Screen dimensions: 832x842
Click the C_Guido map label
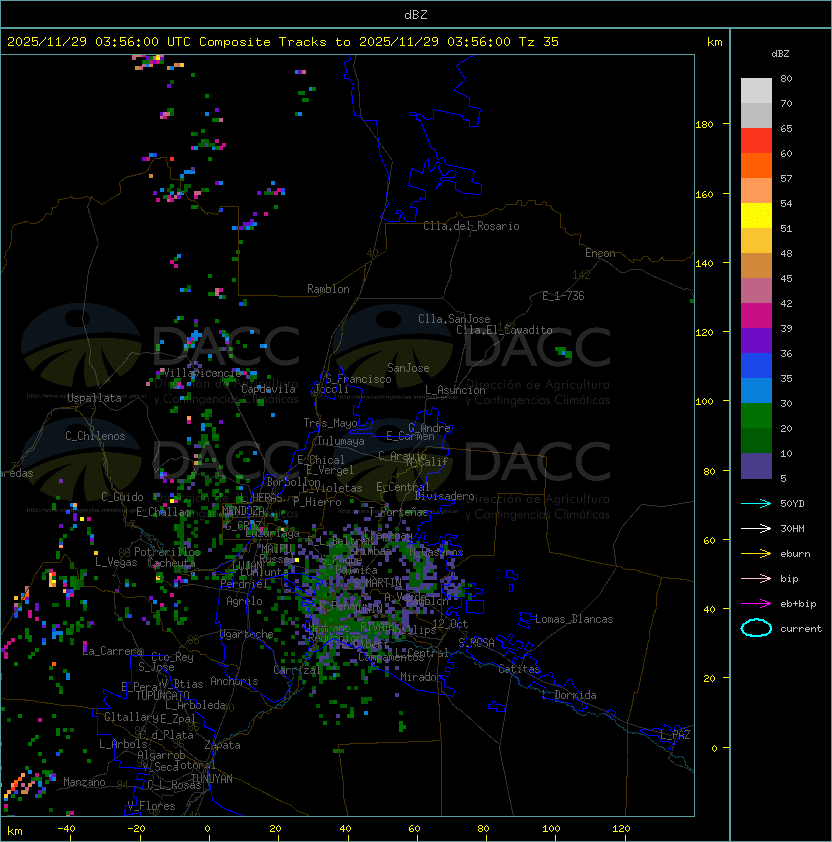coord(122,497)
